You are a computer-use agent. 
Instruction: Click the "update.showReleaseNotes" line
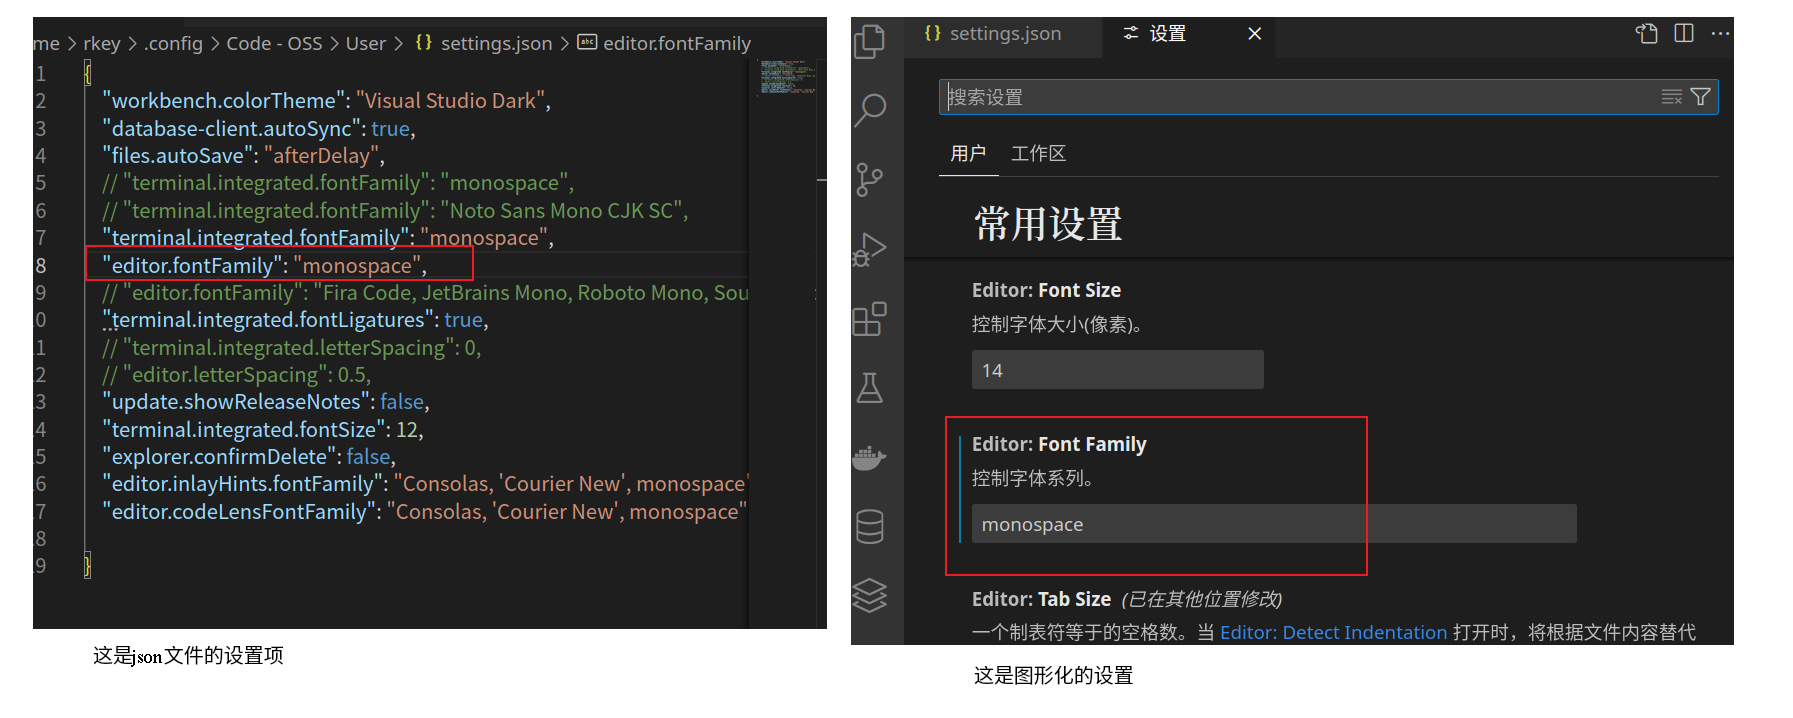pyautogui.click(x=265, y=402)
